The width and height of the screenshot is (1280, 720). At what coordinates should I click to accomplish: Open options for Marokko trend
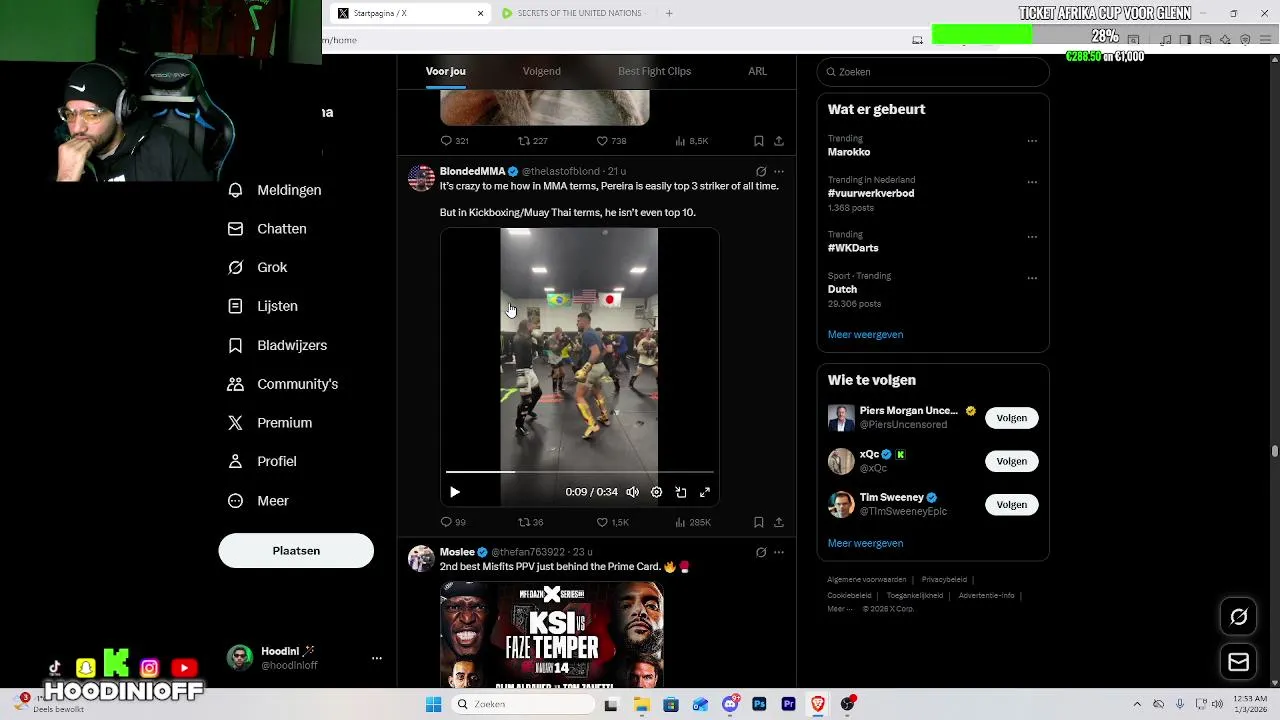coord(1032,141)
